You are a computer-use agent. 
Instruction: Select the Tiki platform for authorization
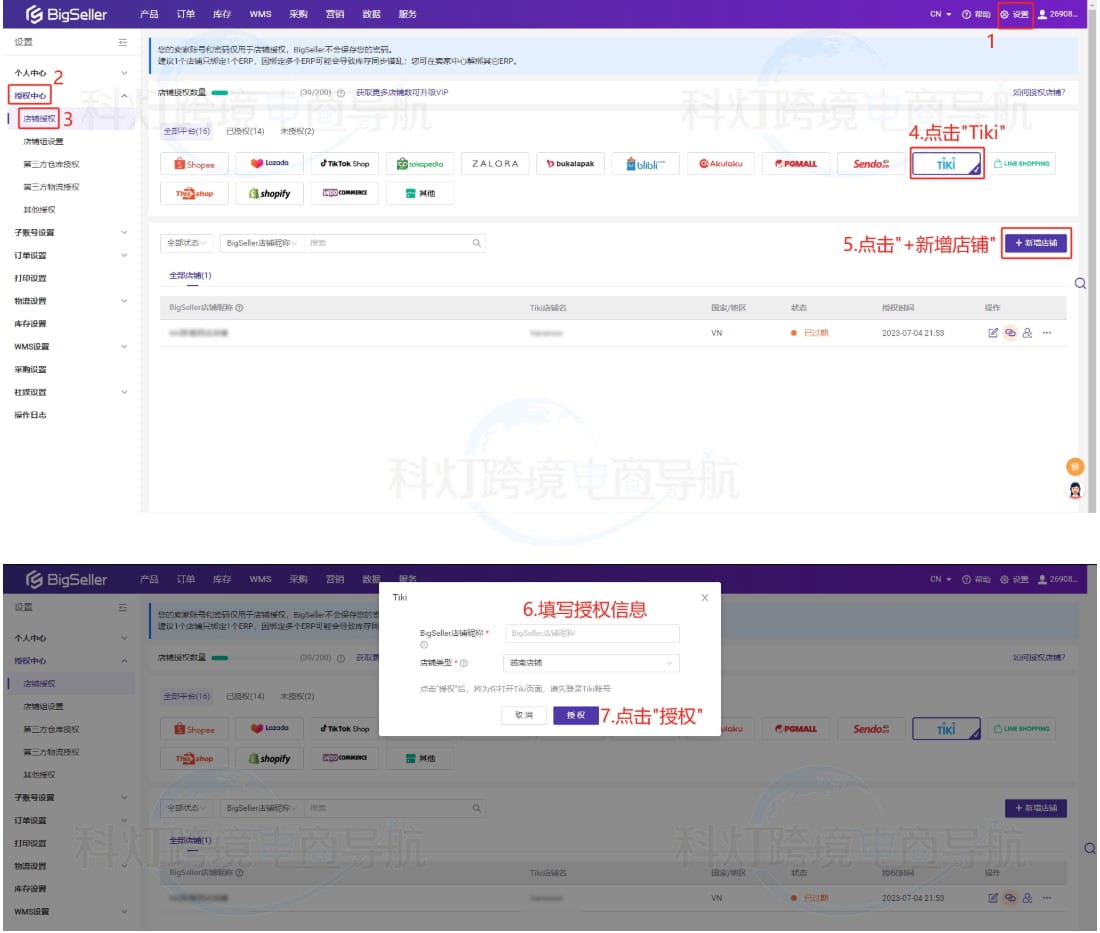pos(945,164)
